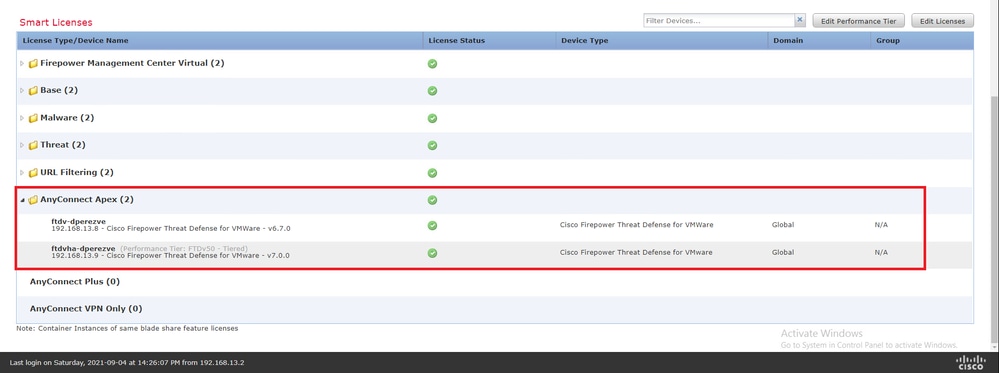Click green status icon for Malware
Screen dimensions: 999x373
point(432,118)
